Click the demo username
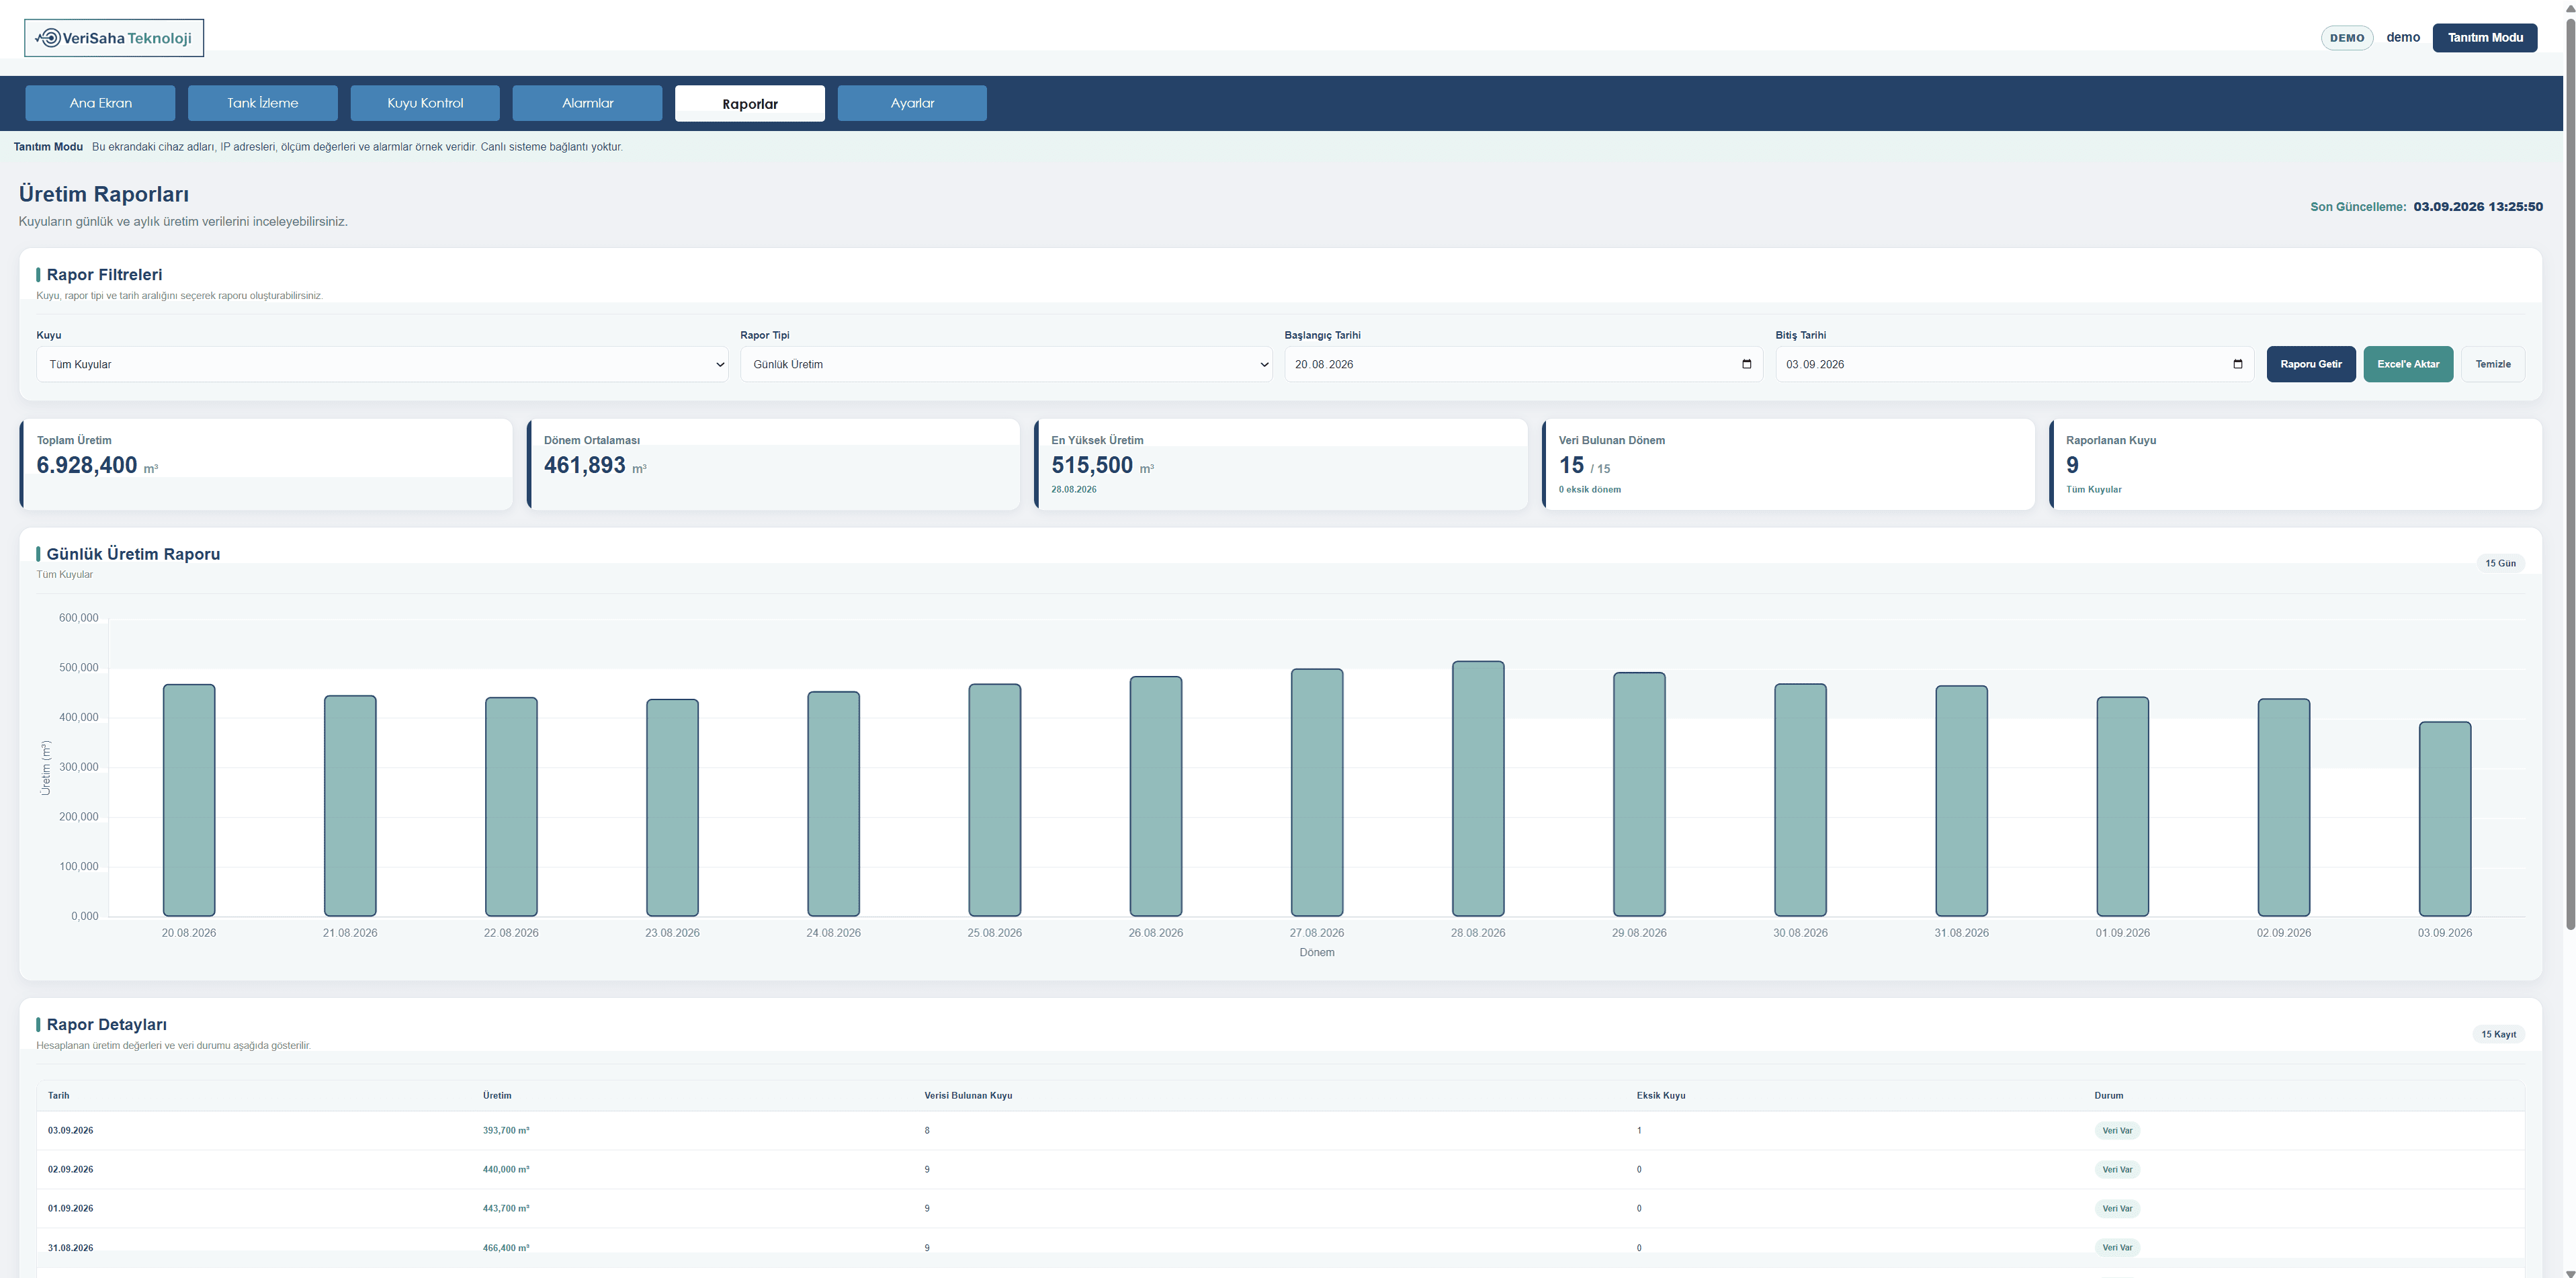Image resolution: width=2576 pixels, height=1278 pixels. pos(2403,38)
